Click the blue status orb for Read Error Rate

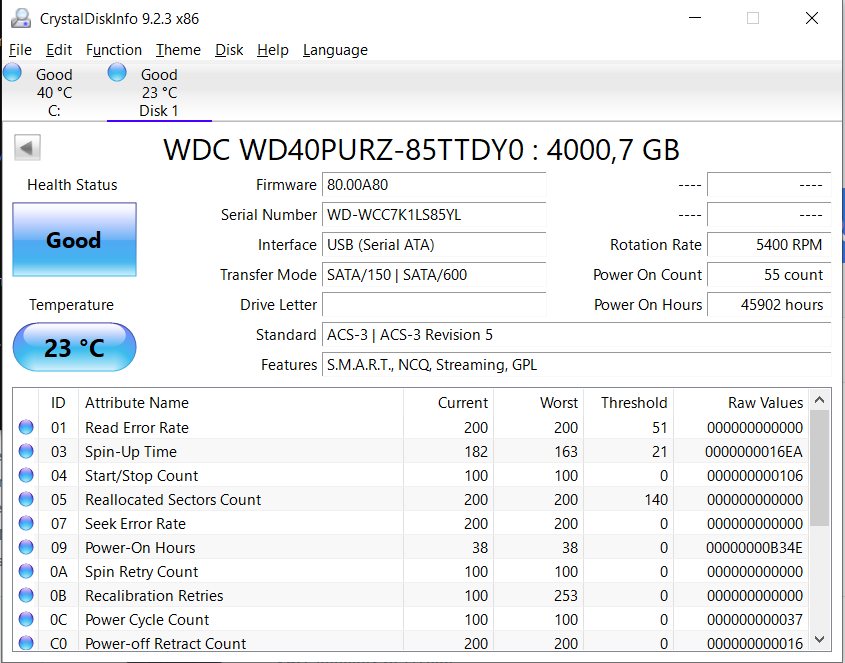(26, 428)
